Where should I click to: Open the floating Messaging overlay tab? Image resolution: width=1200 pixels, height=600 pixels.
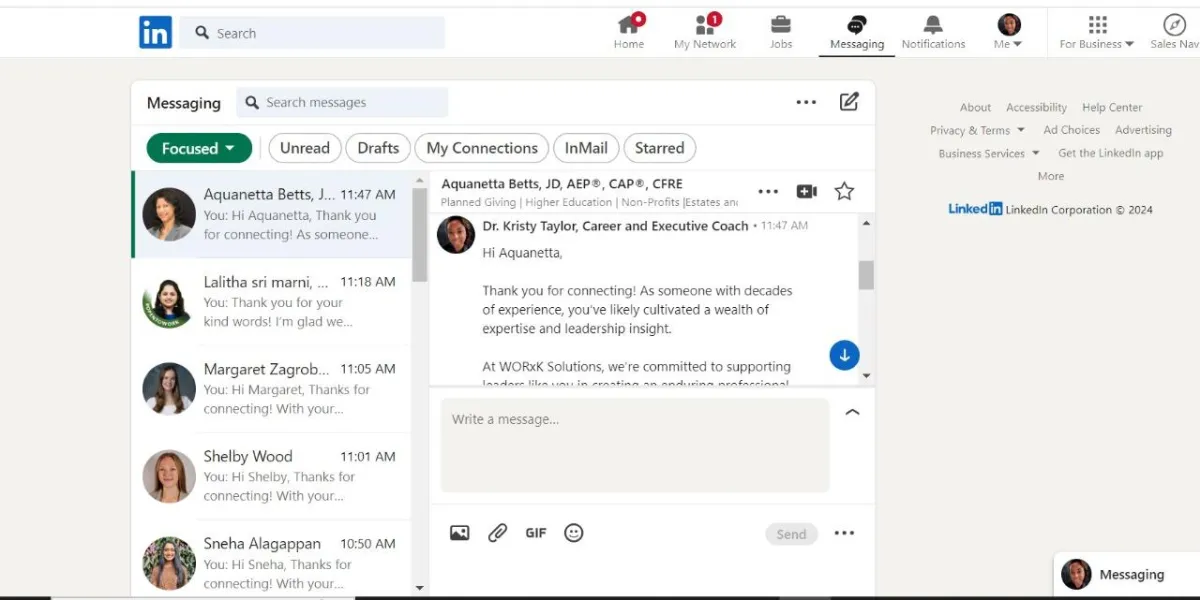click(1126, 574)
